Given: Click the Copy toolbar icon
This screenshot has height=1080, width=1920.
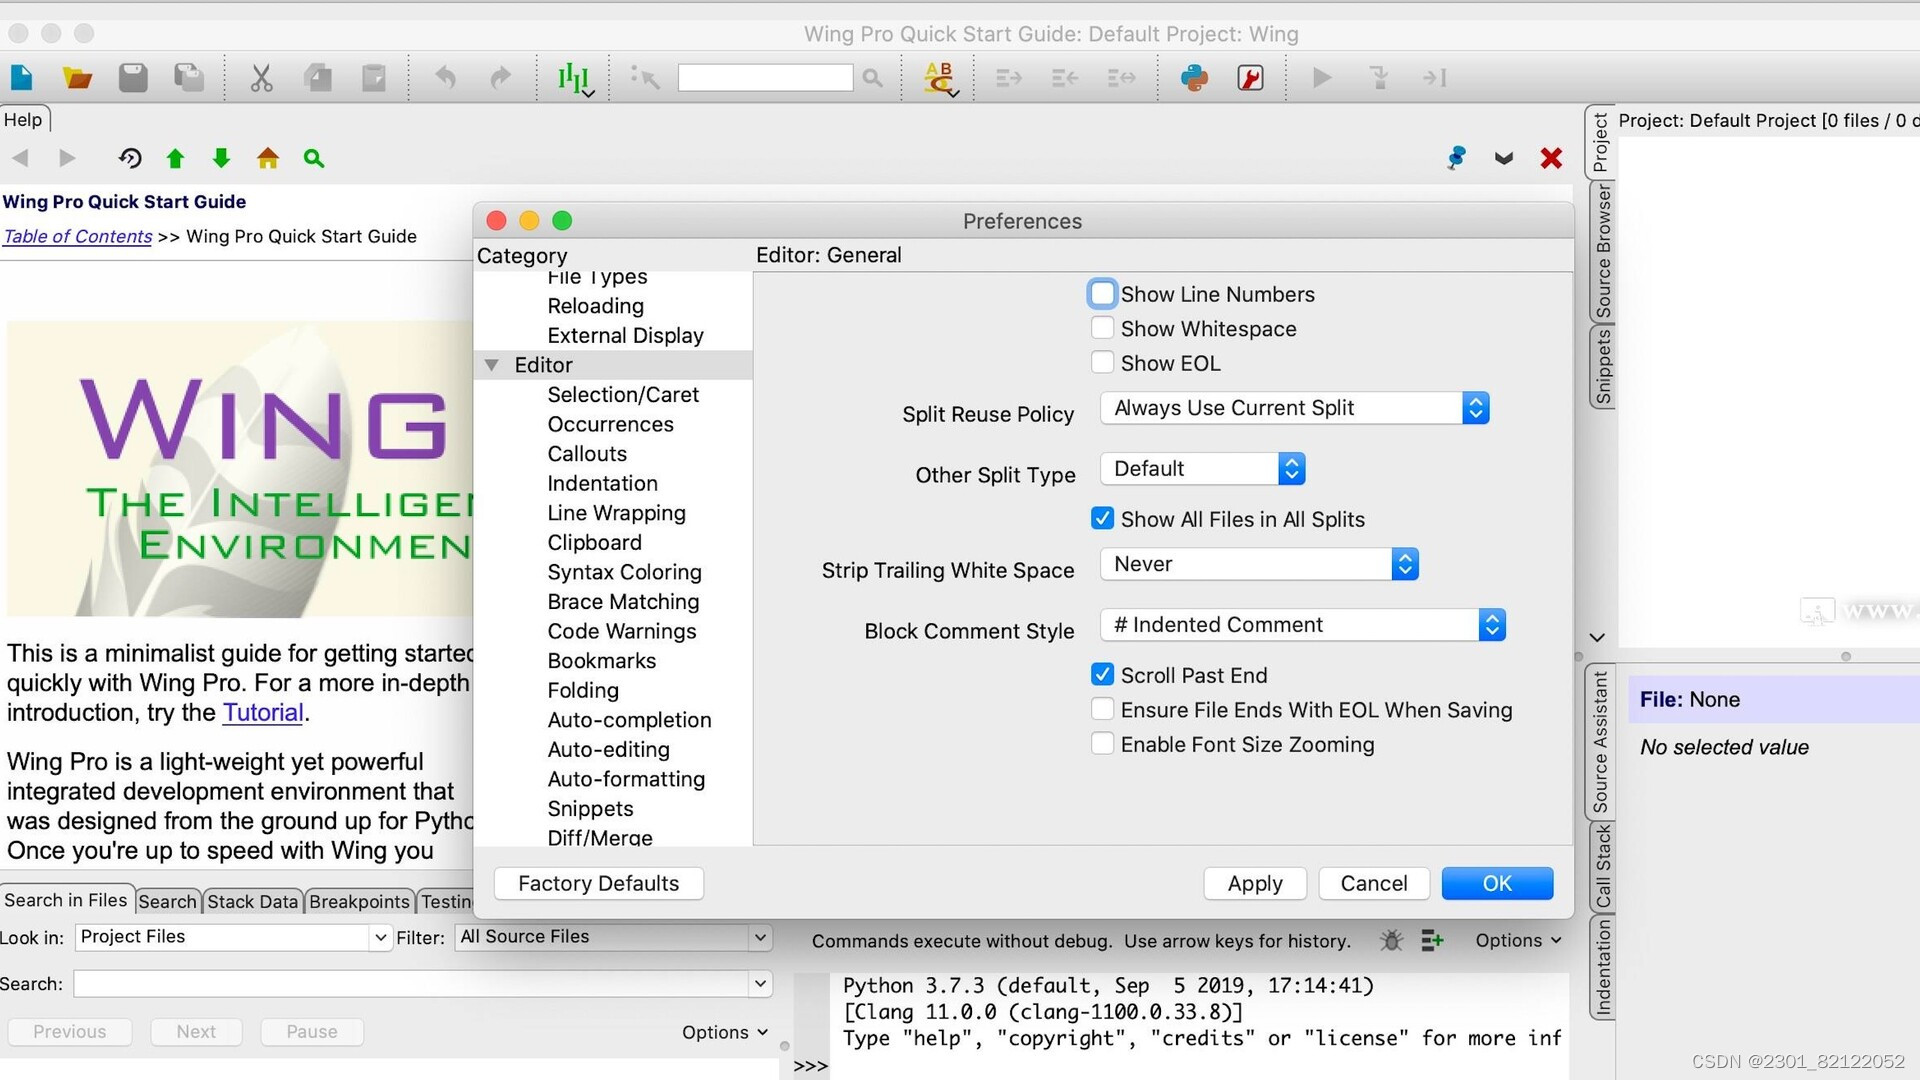Looking at the screenshot, I should tap(318, 77).
